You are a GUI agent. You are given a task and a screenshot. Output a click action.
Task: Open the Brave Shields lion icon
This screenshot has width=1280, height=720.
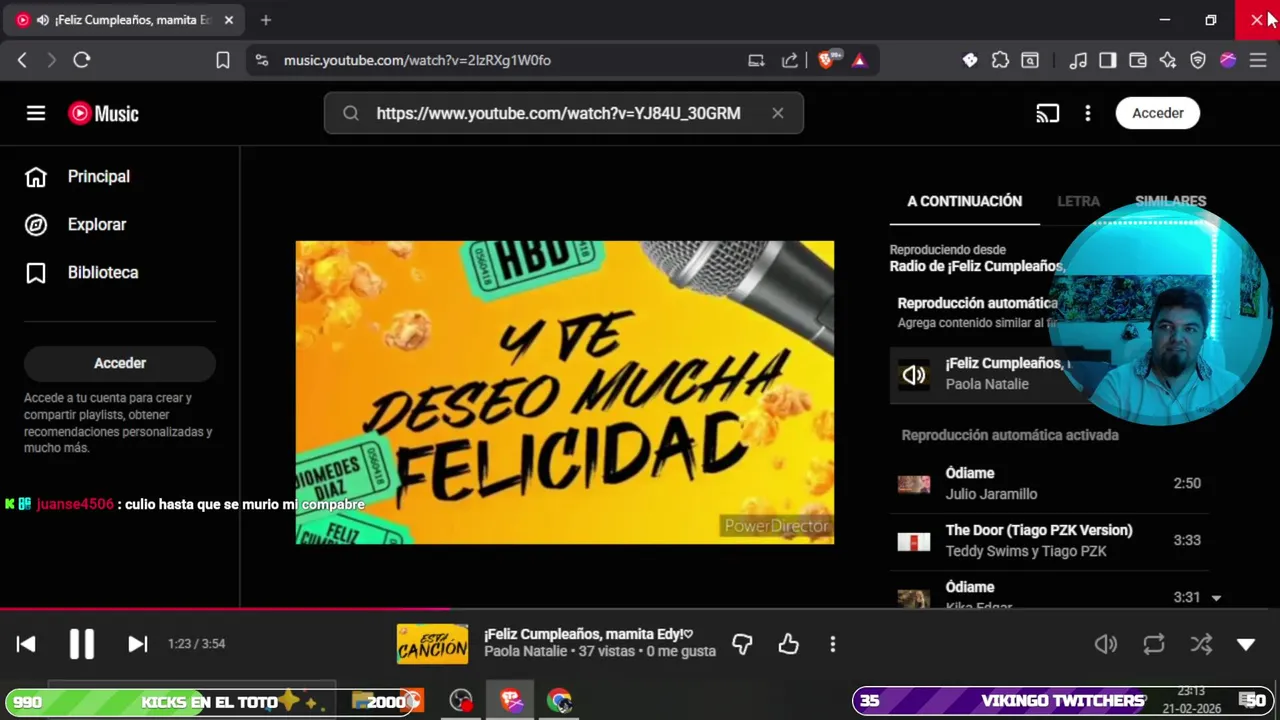[x=829, y=60]
